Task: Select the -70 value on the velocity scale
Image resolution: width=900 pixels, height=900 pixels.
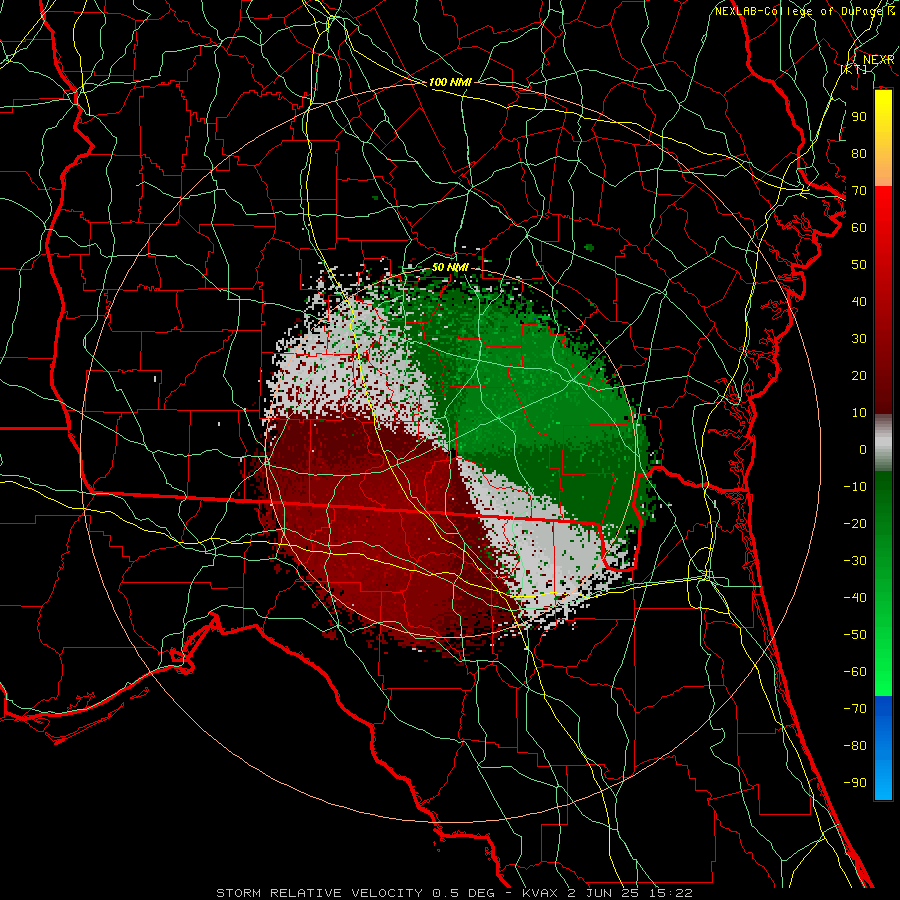Action: tap(855, 709)
